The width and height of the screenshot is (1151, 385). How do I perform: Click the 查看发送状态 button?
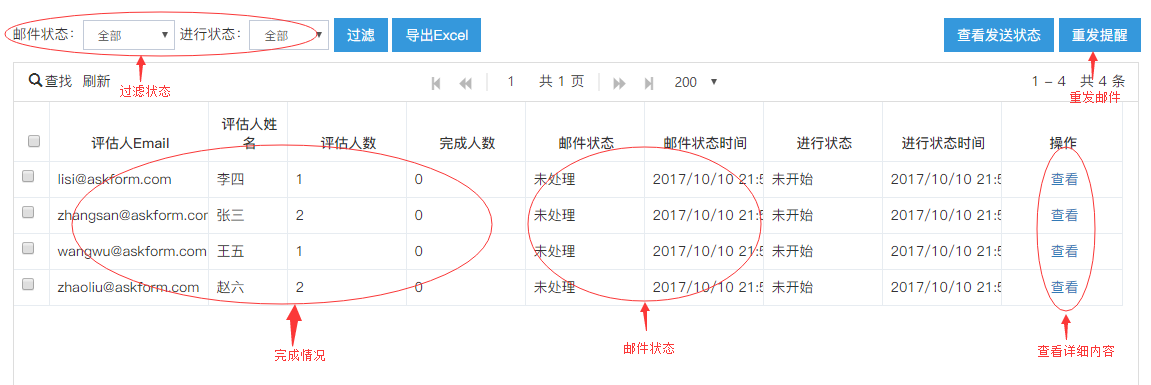(998, 35)
